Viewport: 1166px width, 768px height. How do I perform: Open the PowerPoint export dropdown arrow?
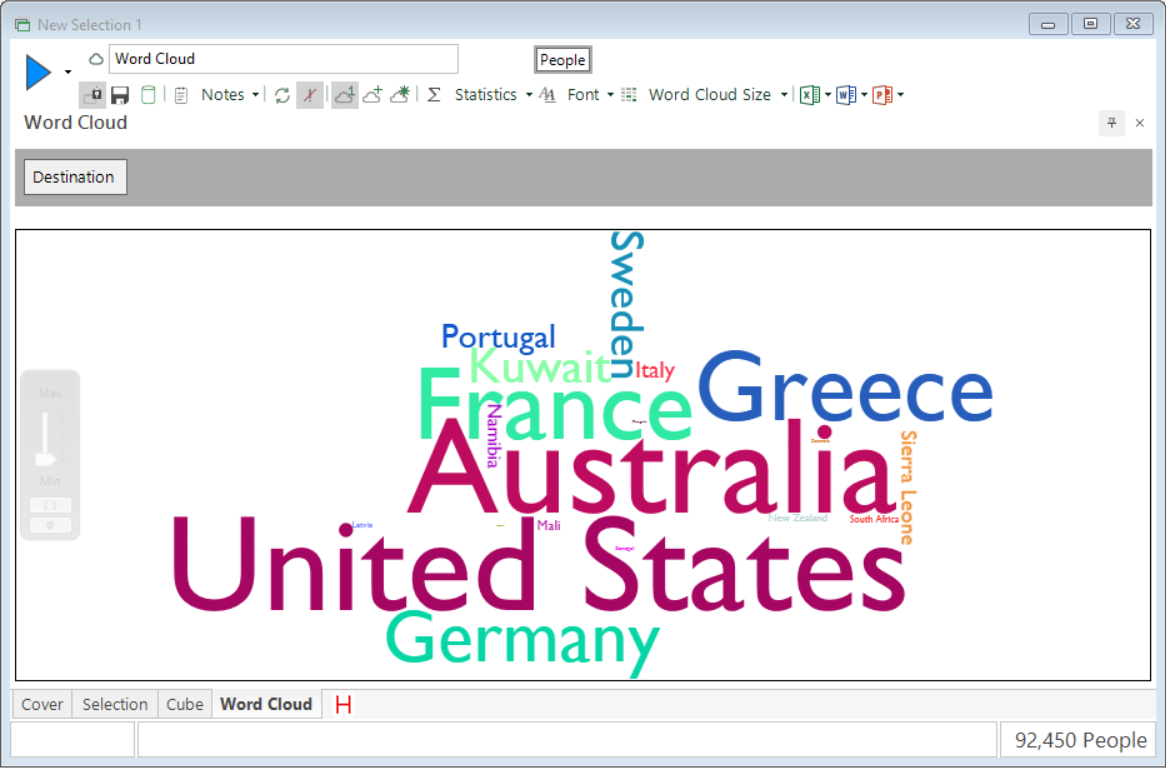[x=901, y=95]
